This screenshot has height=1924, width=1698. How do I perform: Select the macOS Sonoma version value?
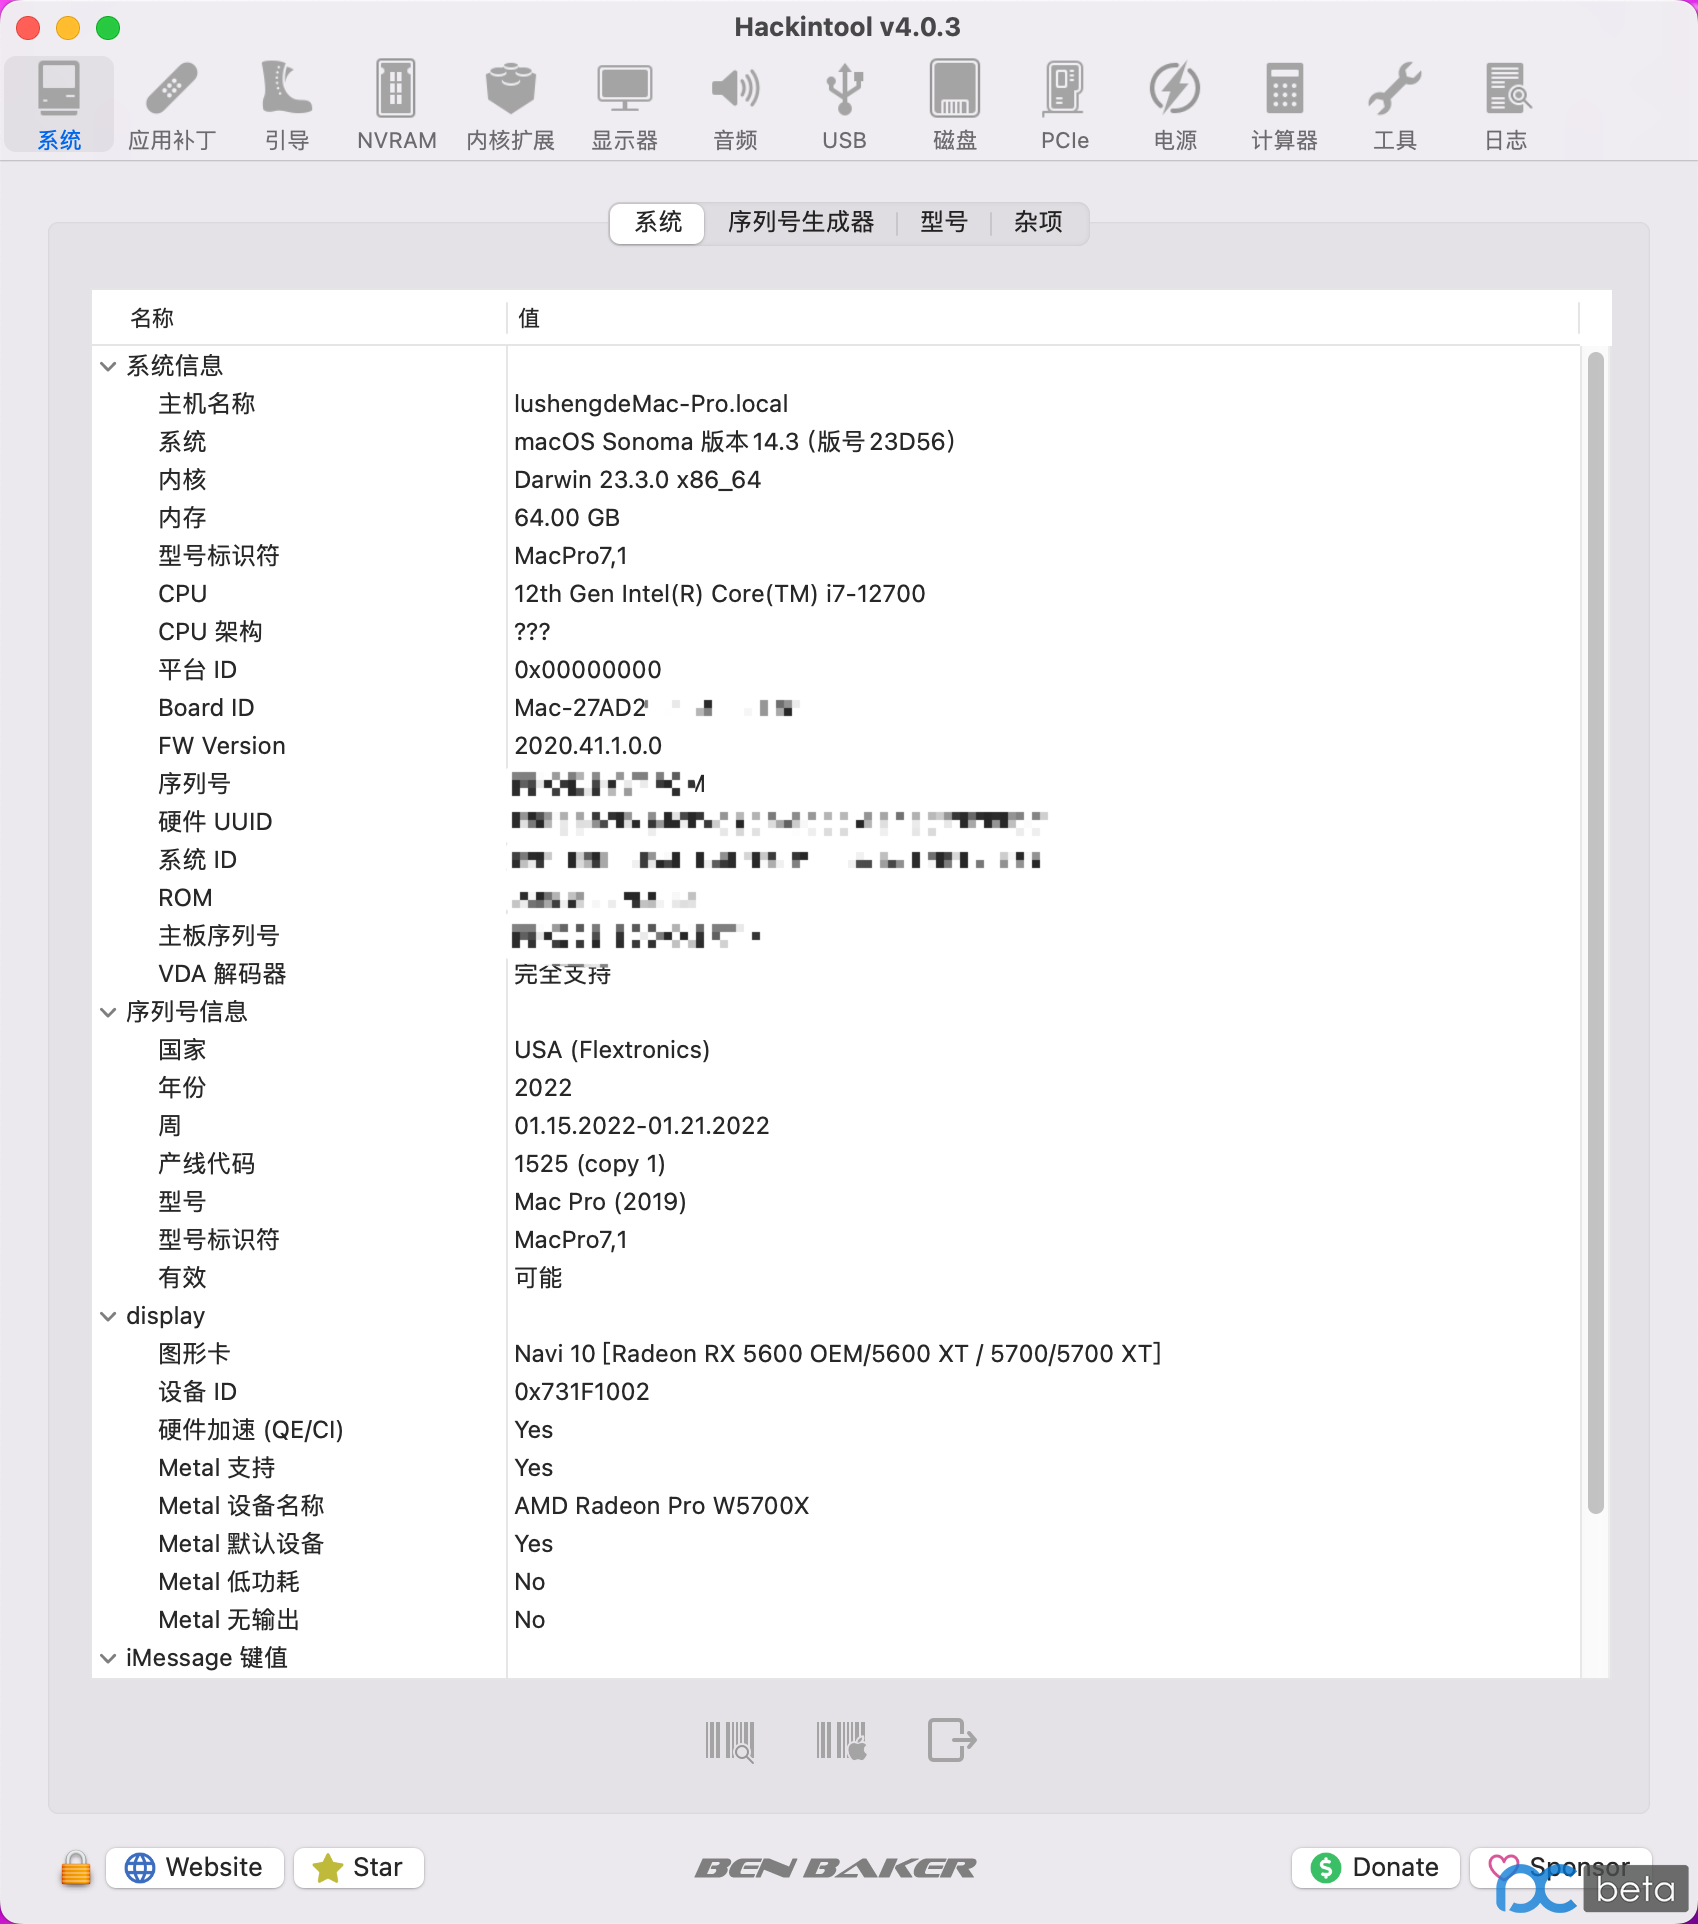[735, 442]
